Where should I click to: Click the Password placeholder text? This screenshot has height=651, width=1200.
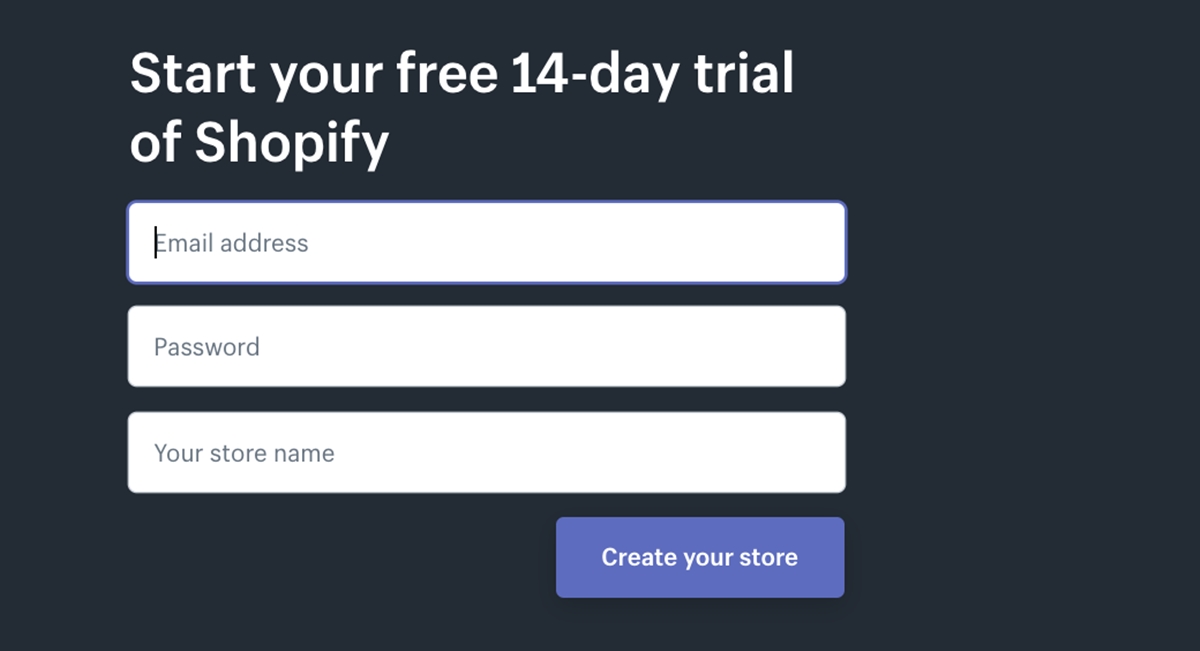coord(207,347)
